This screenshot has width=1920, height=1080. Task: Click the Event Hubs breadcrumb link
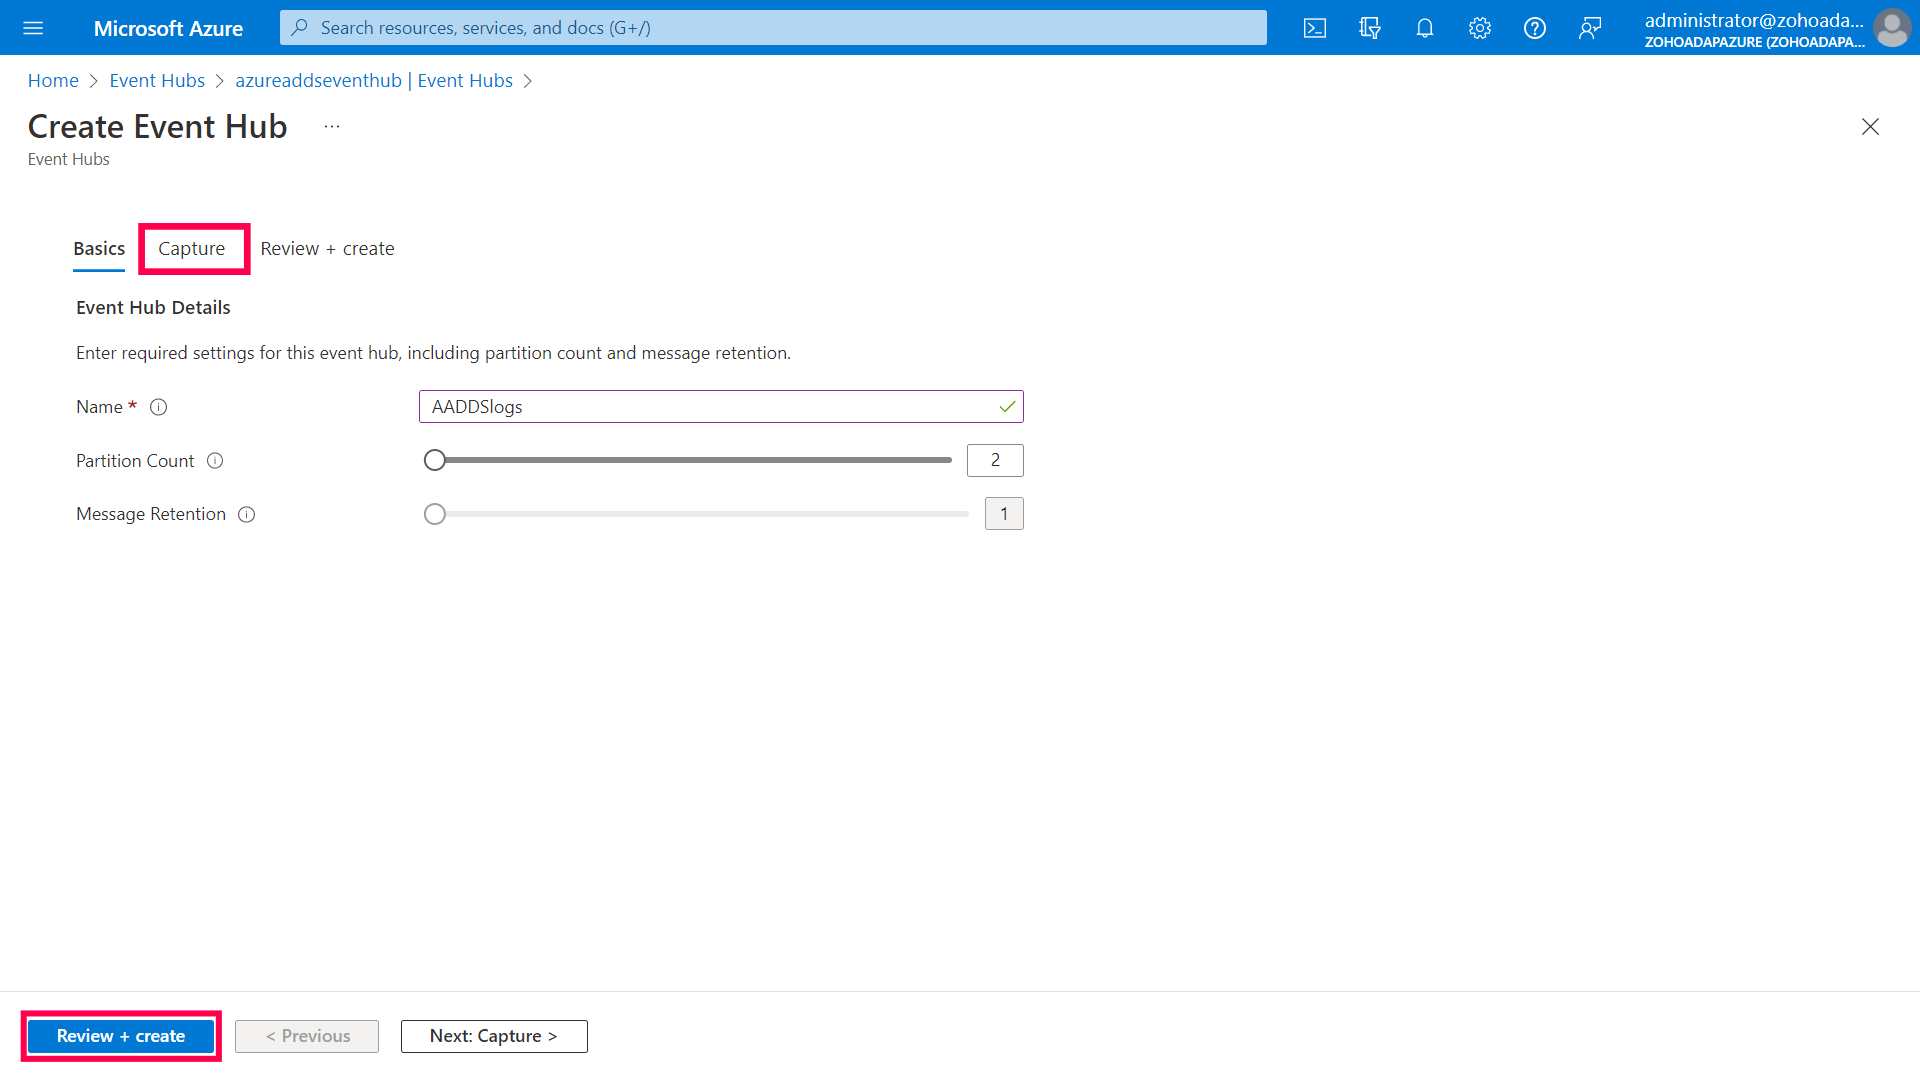[x=157, y=81]
